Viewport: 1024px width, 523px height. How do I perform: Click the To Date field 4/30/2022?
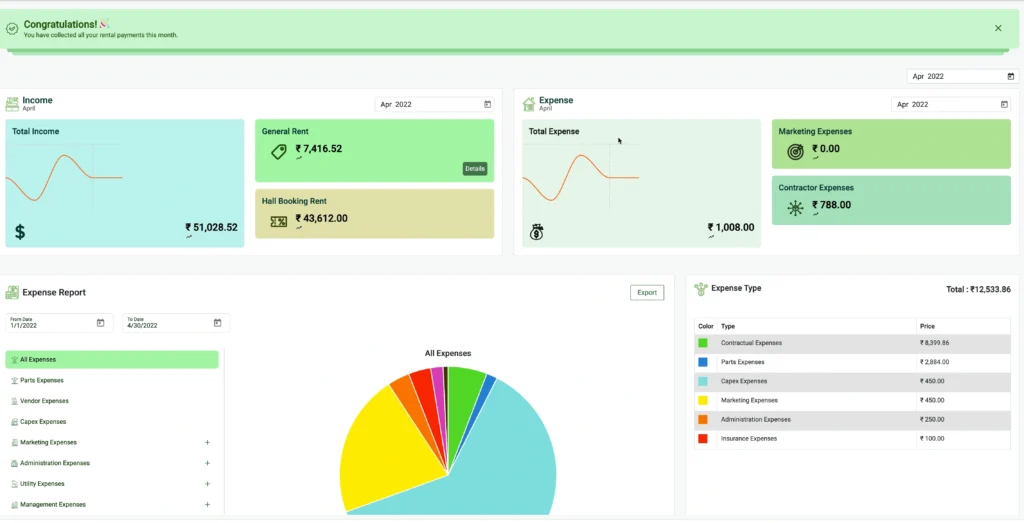click(176, 323)
